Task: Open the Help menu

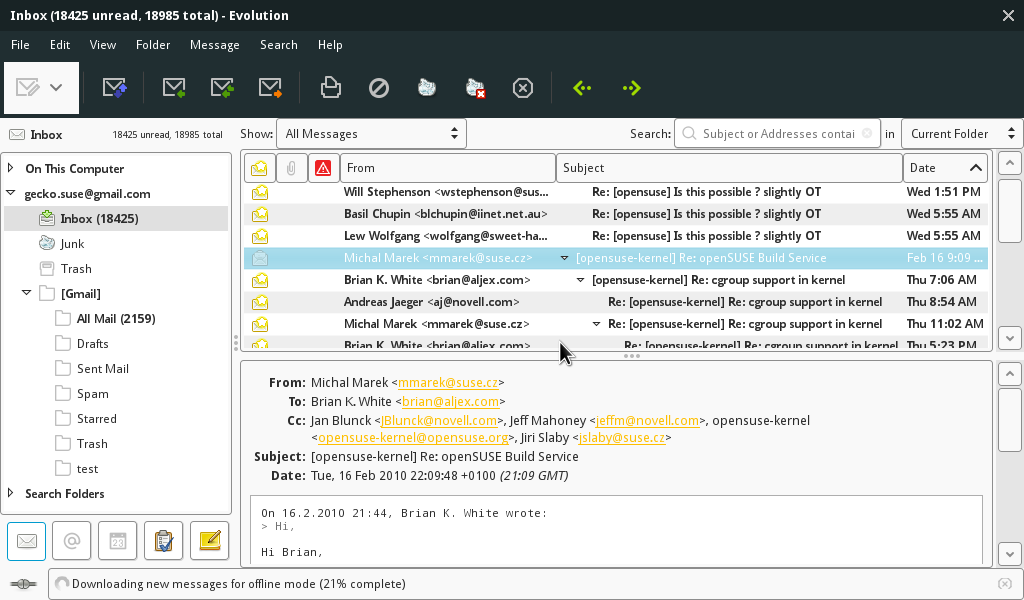Action: [330, 44]
